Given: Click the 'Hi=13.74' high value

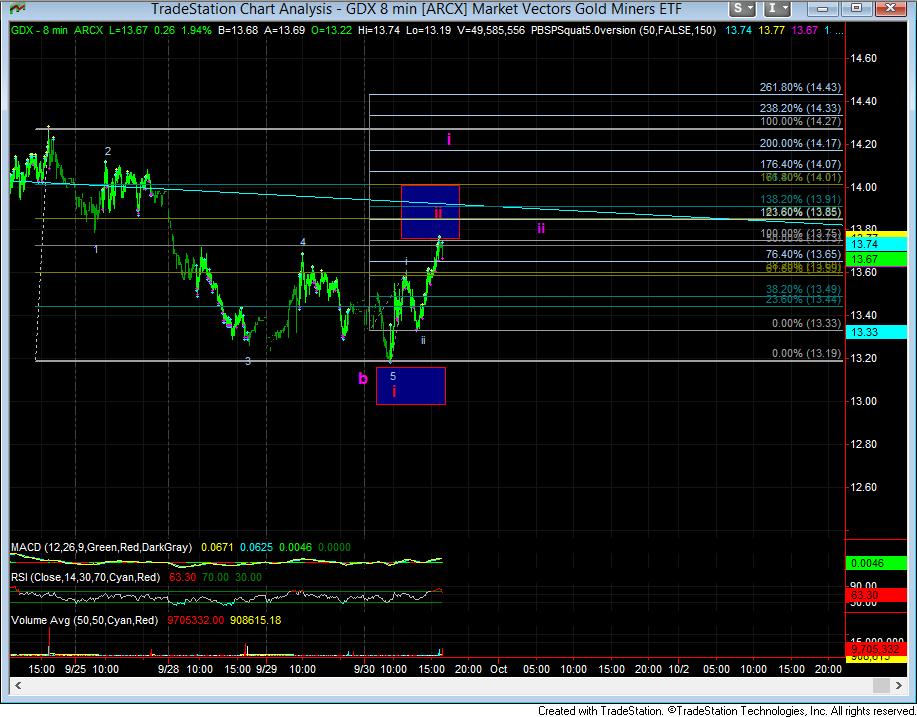Looking at the screenshot, I should pos(379,30).
